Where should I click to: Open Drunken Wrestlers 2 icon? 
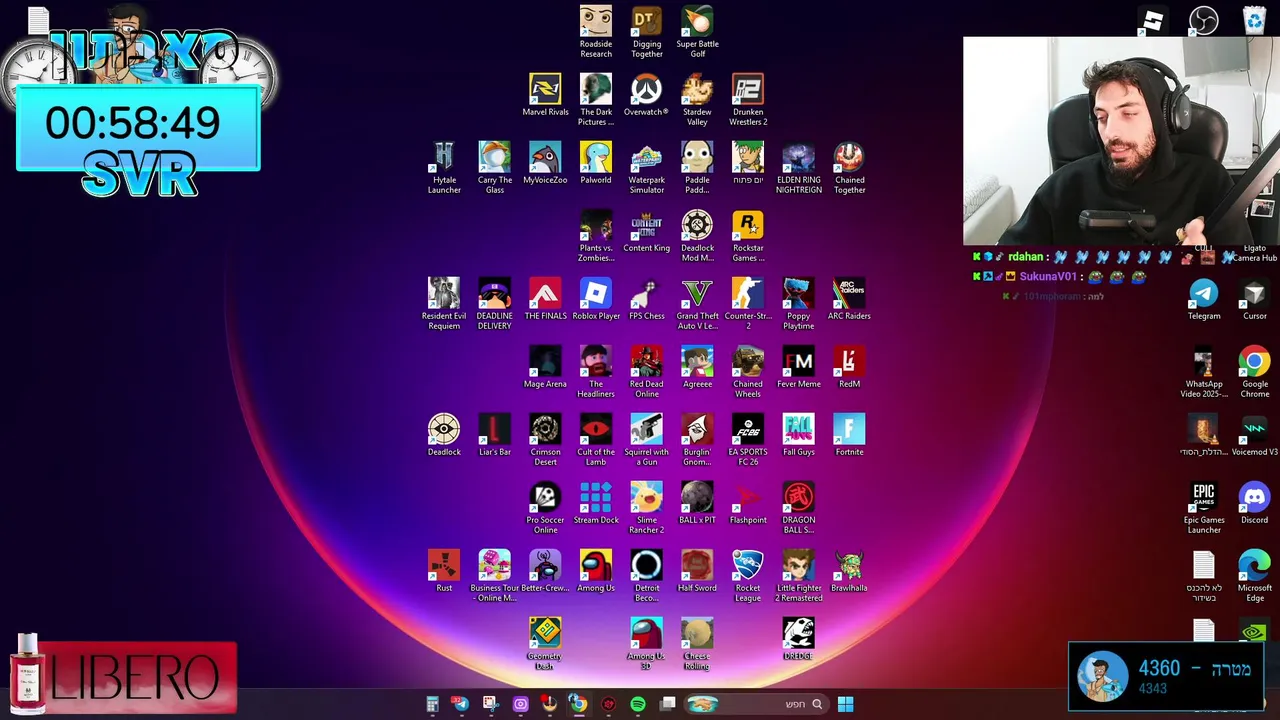point(748,99)
